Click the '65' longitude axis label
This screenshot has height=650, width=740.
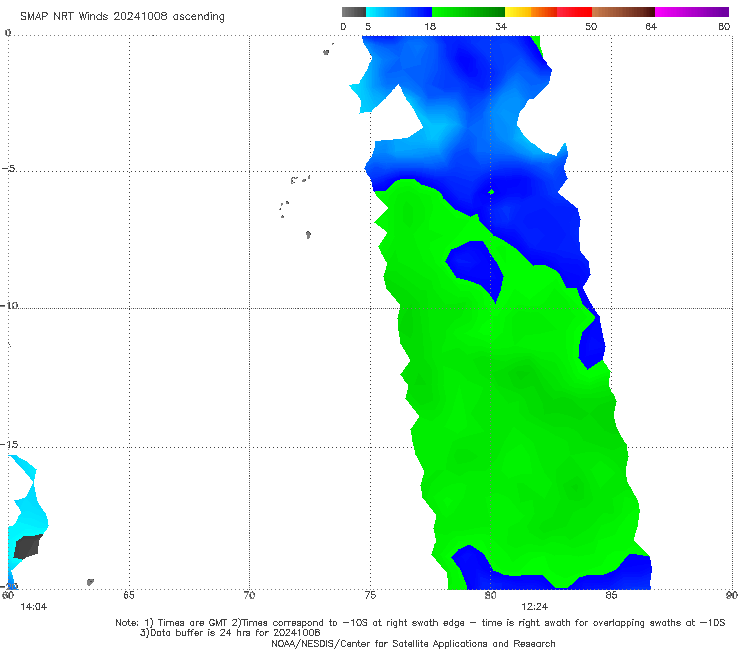(x=129, y=595)
